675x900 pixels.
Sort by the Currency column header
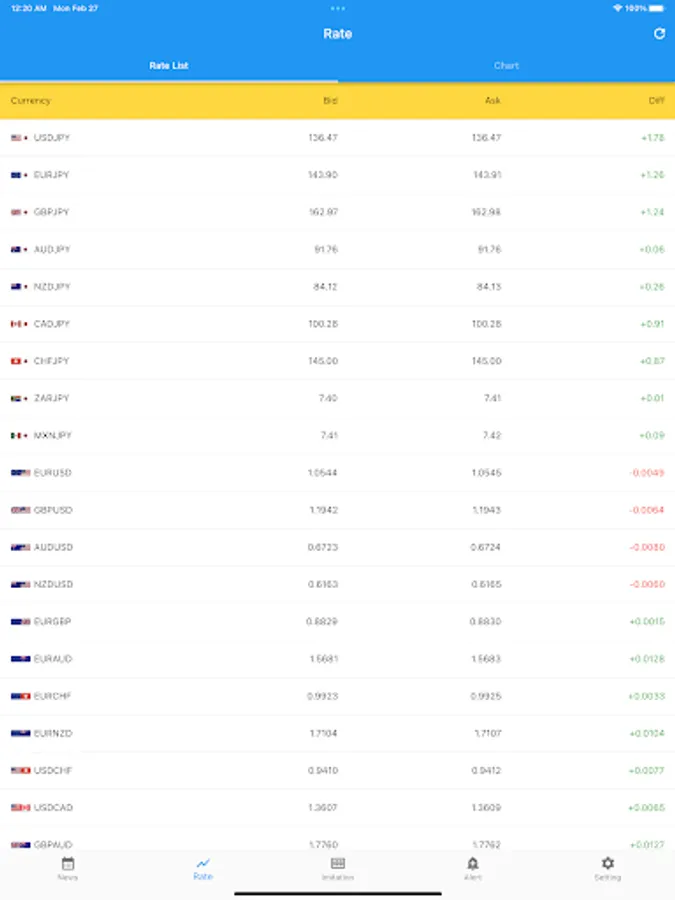coord(31,101)
